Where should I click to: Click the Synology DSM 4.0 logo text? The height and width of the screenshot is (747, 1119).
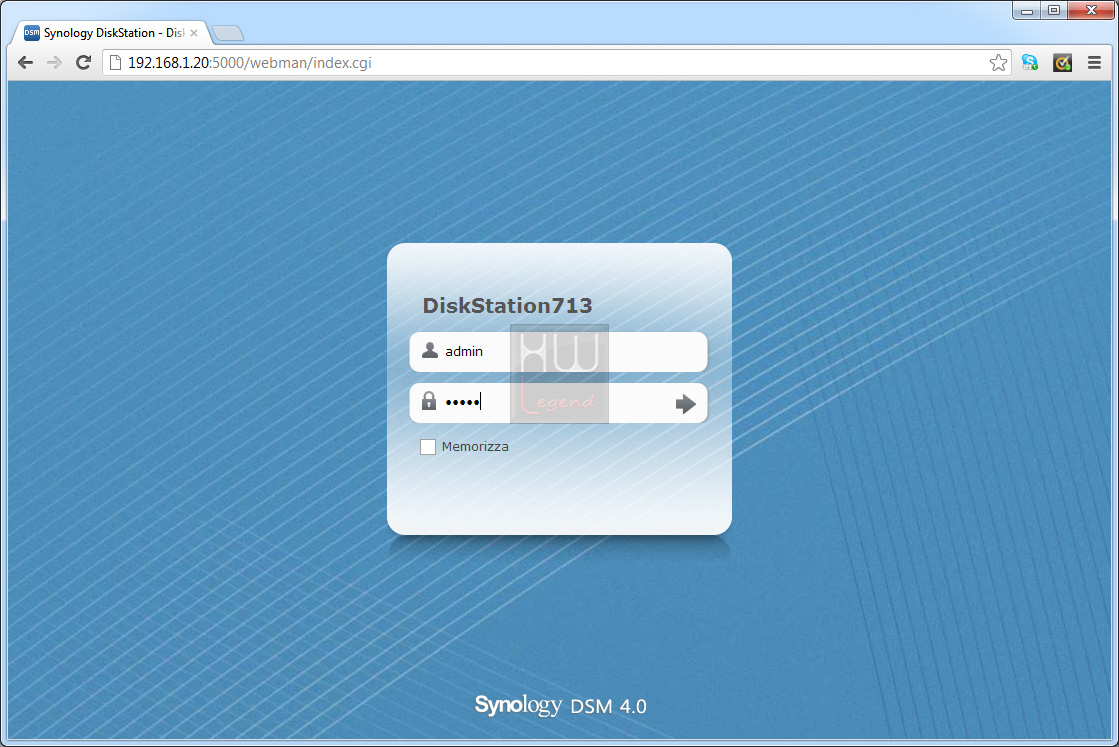(x=560, y=706)
